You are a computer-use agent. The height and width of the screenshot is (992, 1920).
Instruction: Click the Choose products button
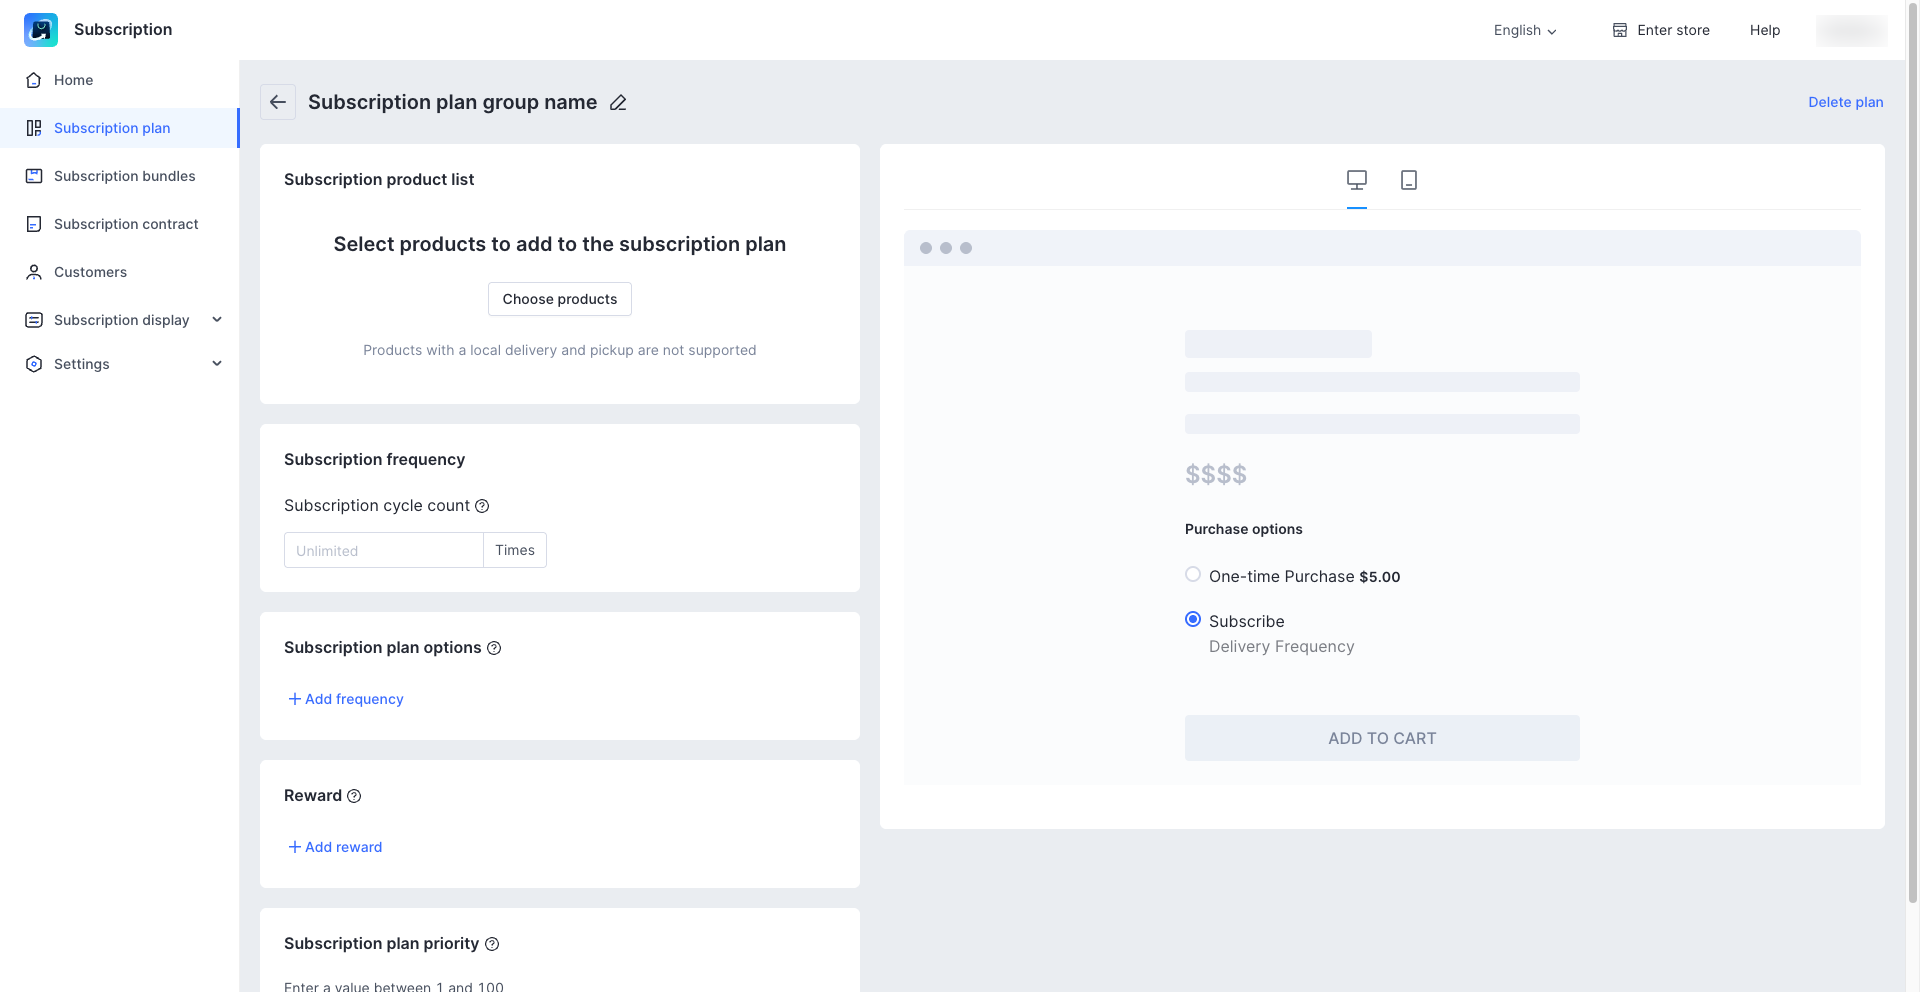tap(560, 299)
